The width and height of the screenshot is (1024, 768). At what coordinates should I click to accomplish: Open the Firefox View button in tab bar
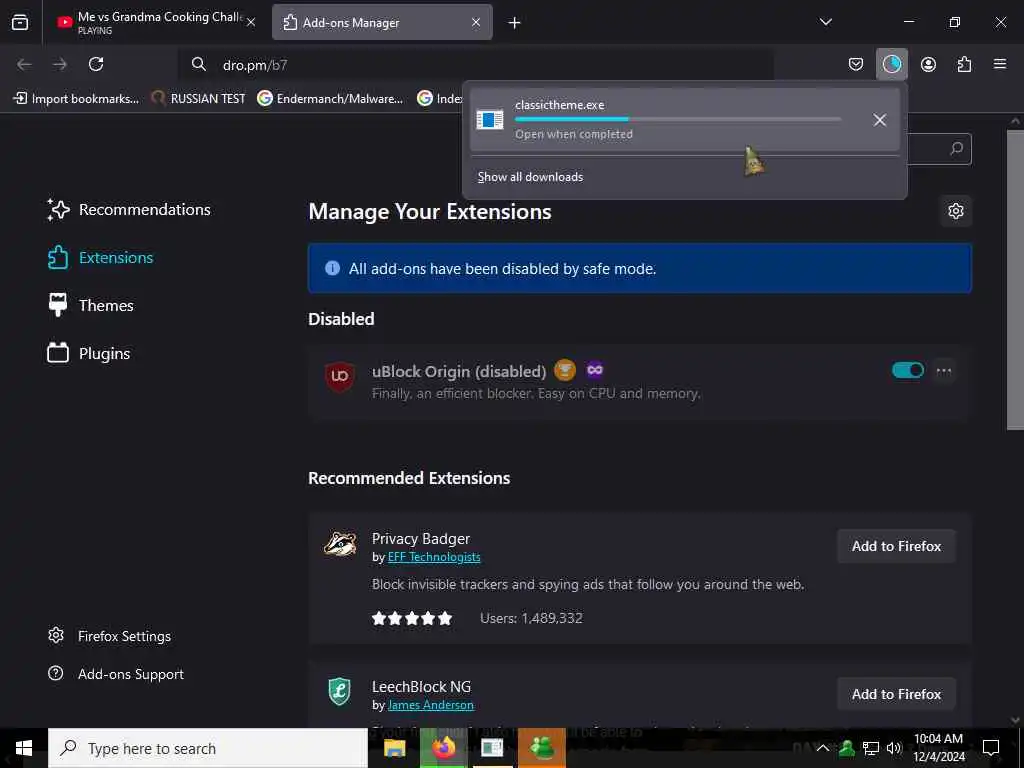point(20,22)
